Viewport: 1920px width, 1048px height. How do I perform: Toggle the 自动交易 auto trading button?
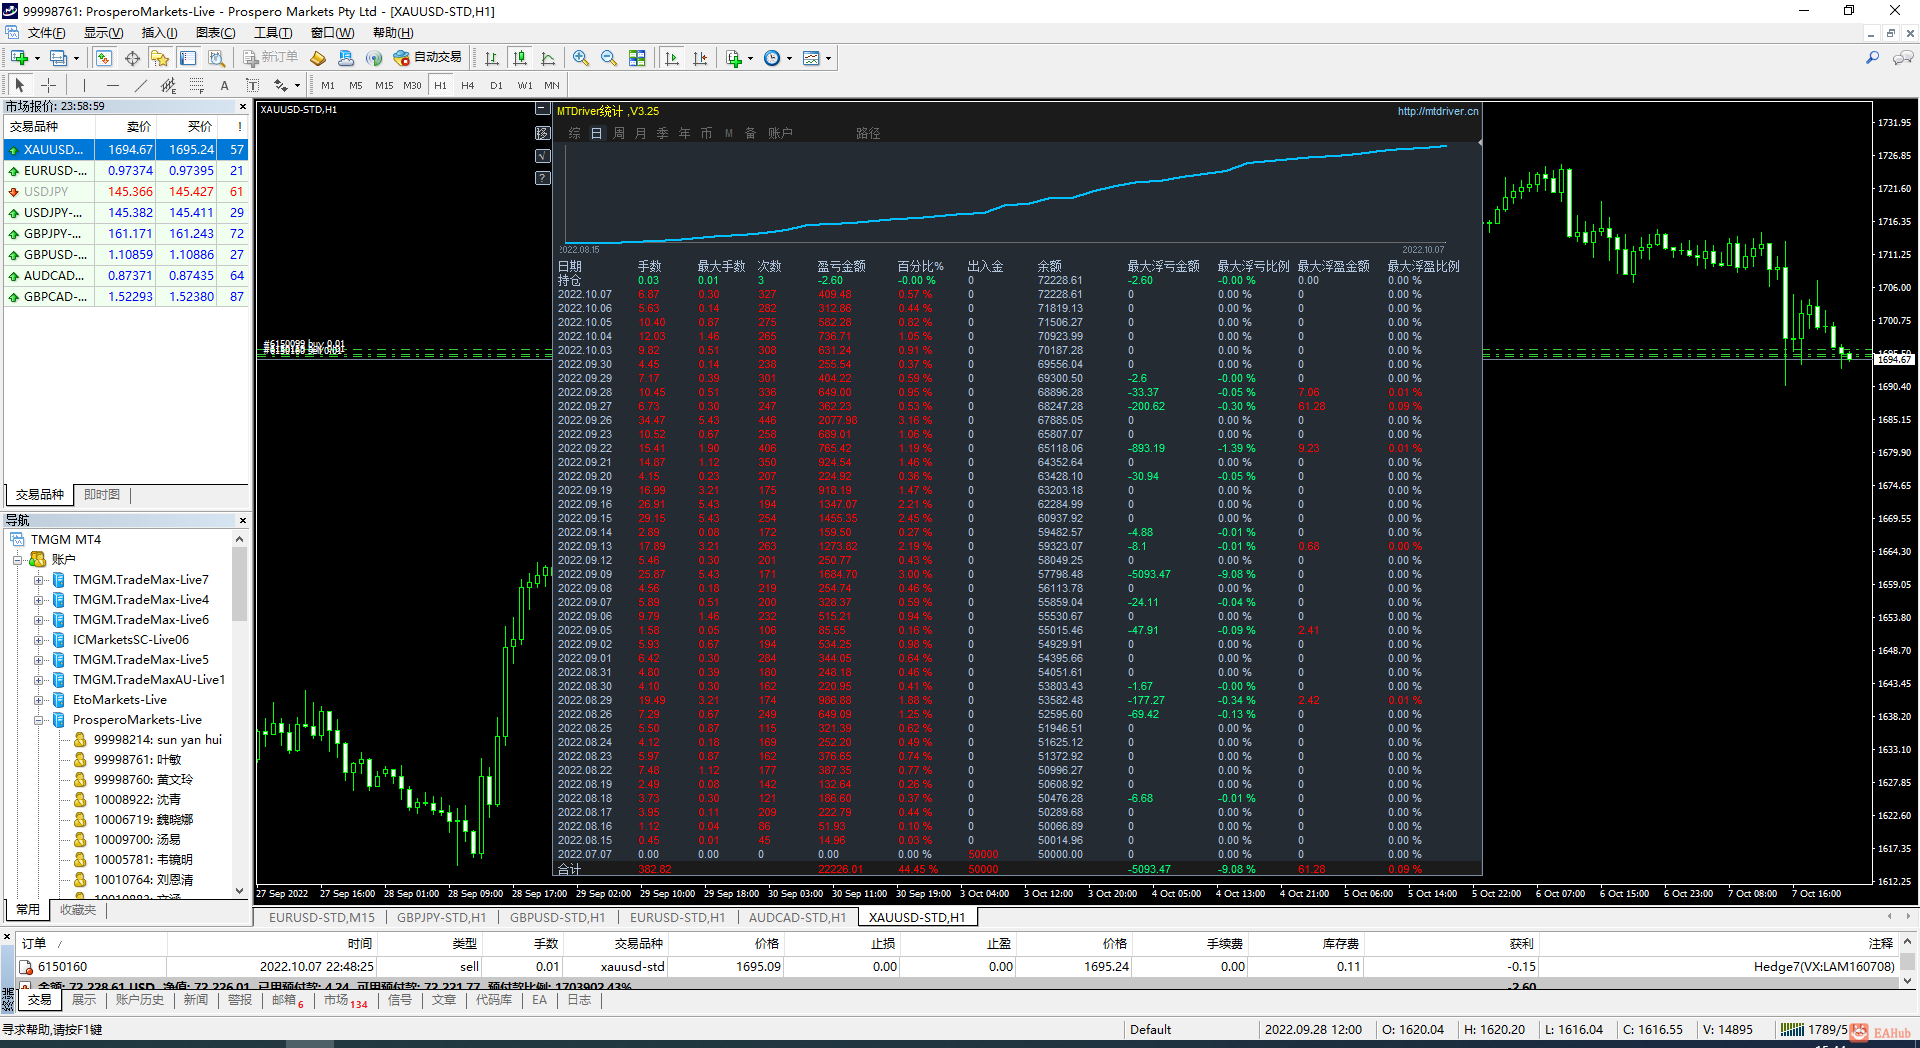(x=428, y=58)
